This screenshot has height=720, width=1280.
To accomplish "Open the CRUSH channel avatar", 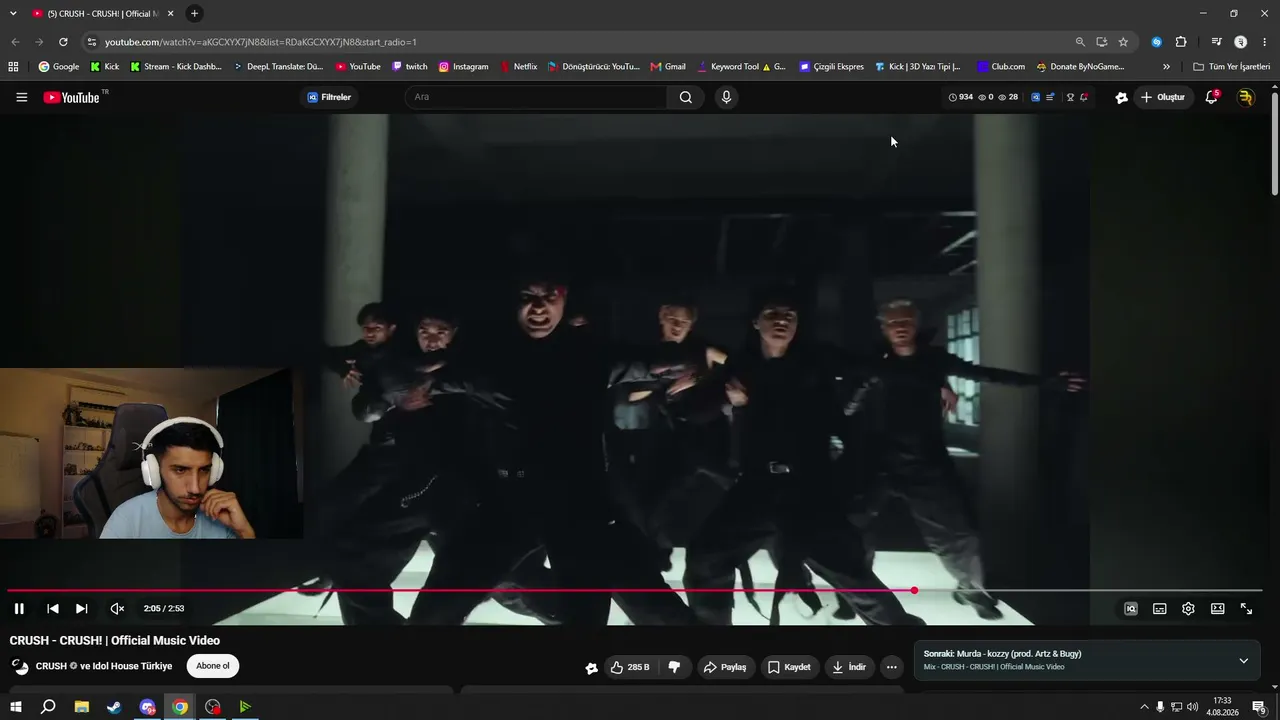I will click(x=20, y=667).
